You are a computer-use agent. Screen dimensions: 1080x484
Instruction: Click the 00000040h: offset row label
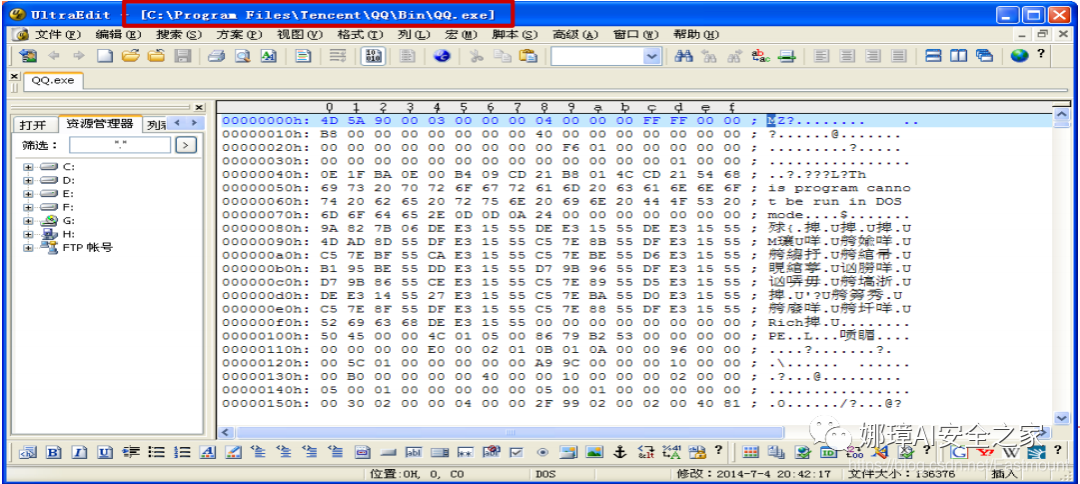[x=266, y=174]
